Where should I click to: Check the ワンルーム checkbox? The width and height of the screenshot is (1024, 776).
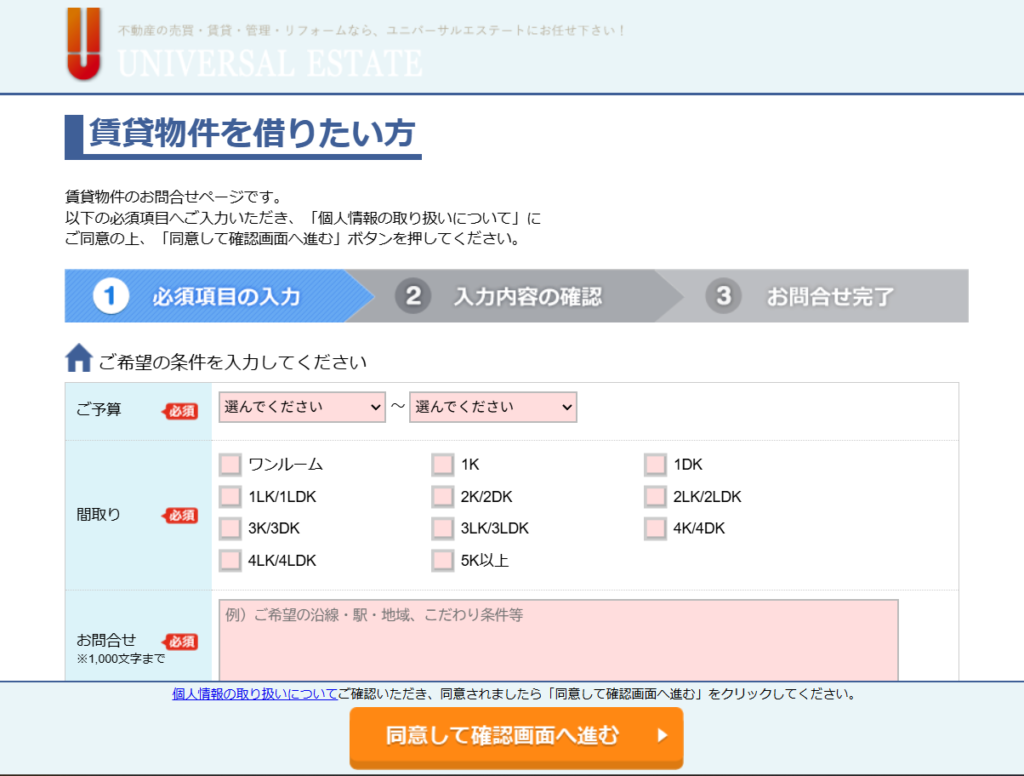(230, 465)
